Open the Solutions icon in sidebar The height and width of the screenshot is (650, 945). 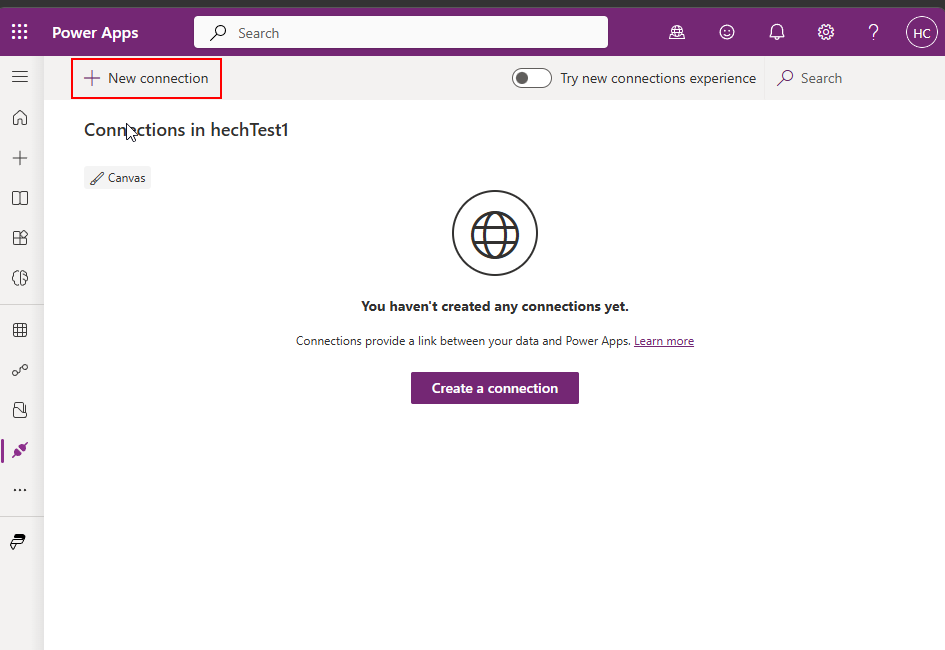pyautogui.click(x=20, y=410)
